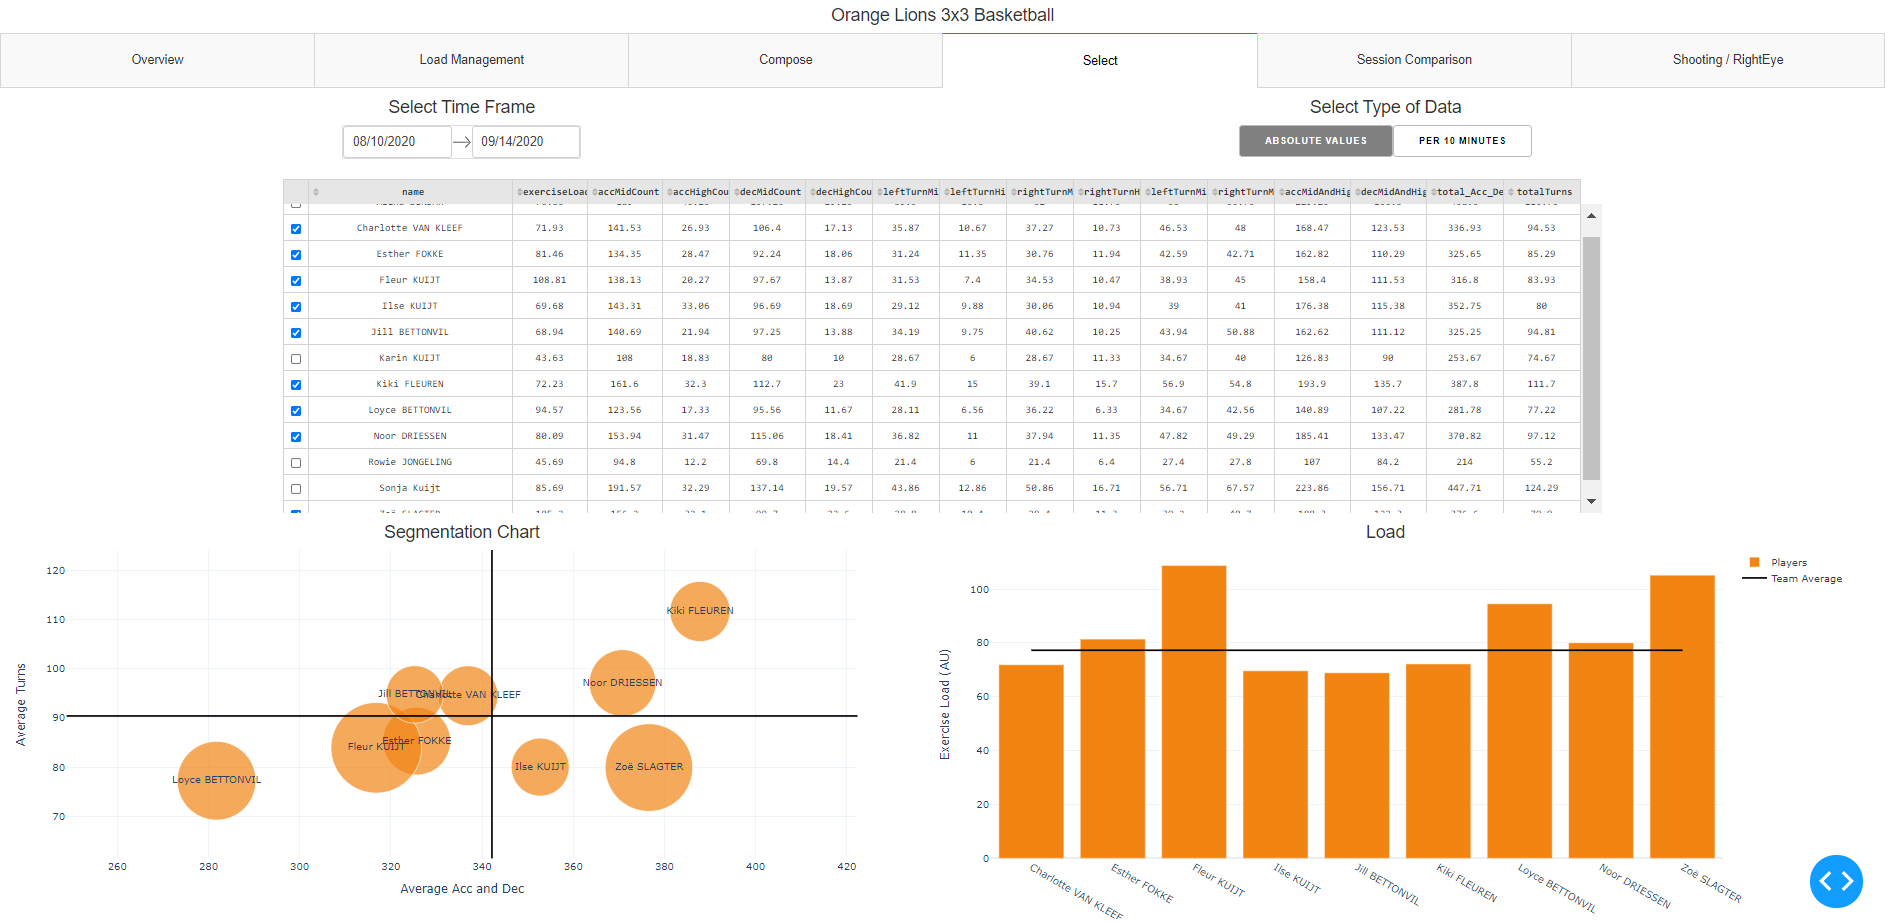Switch to the Session Comparison tab

1413,60
